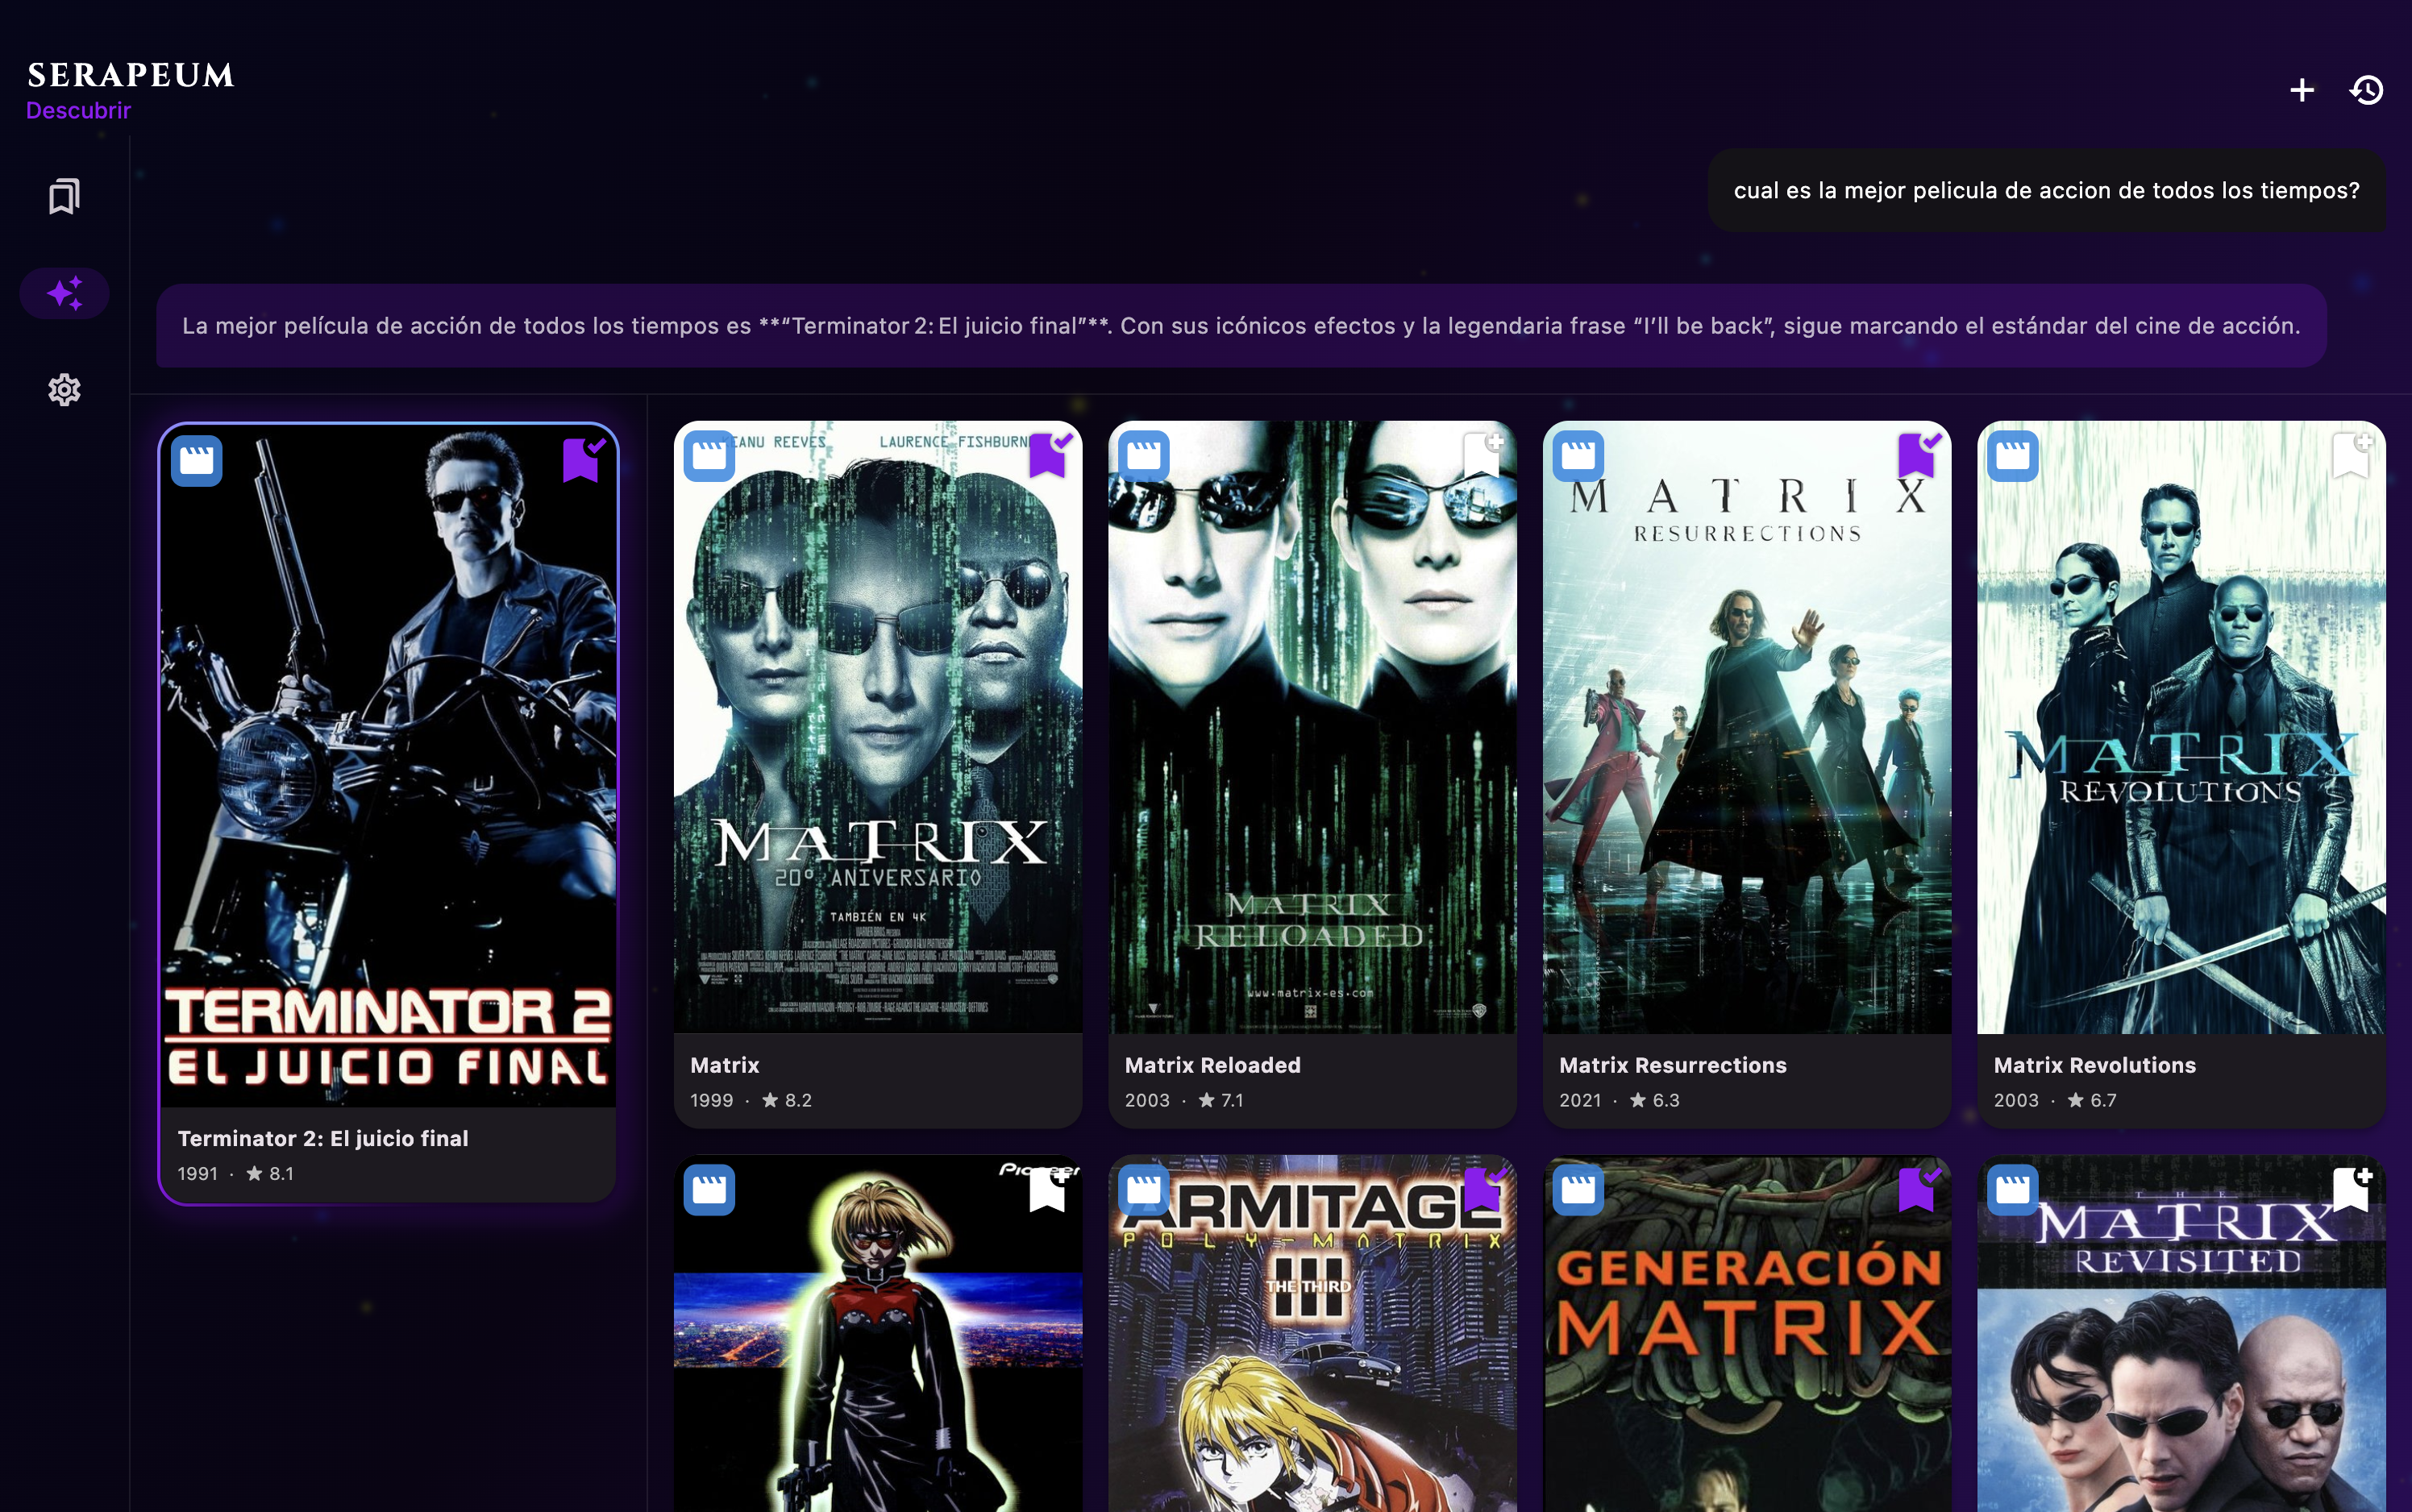
Task: Click movie type icon on Generación Matrix card
Action: (1579, 1190)
